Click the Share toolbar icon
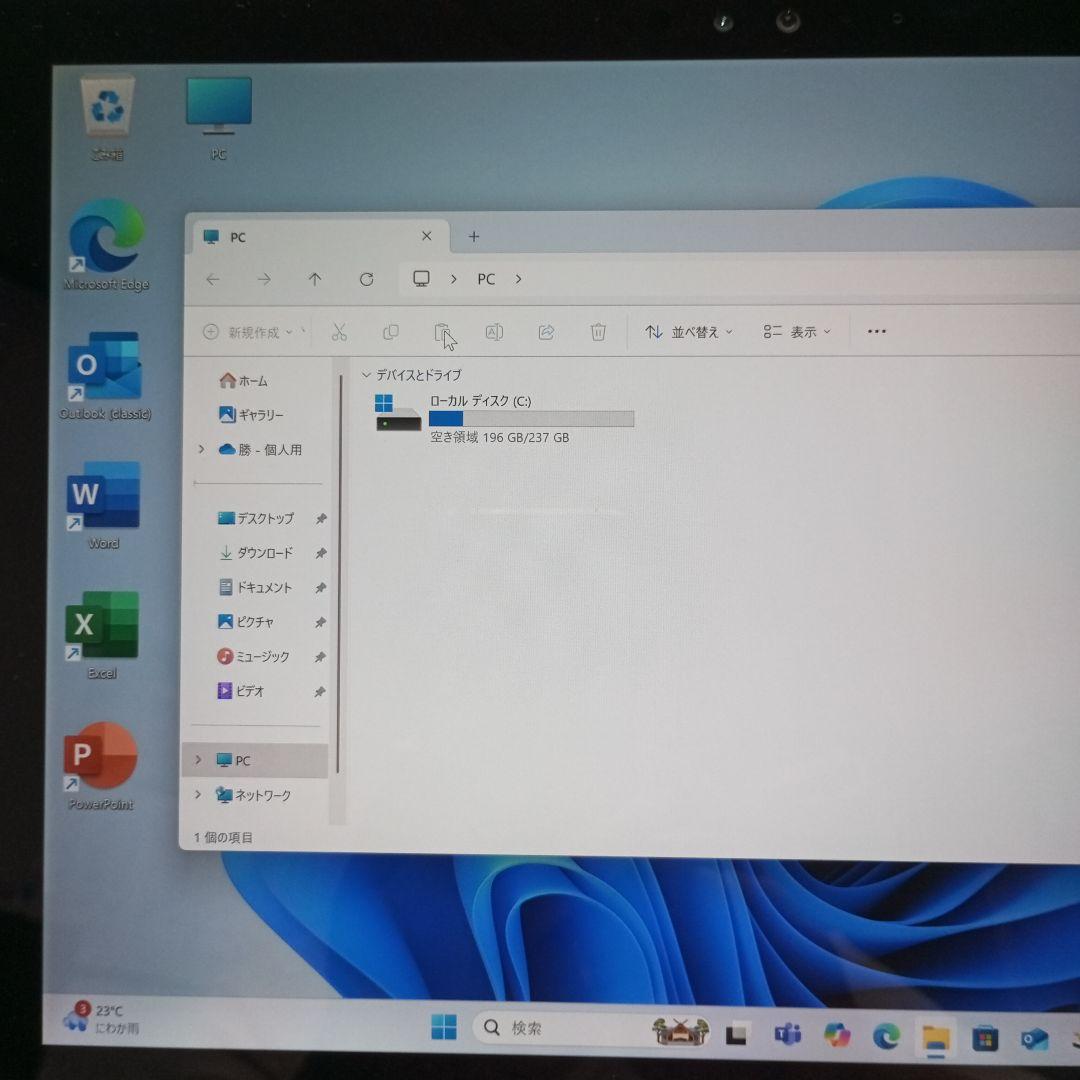The image size is (1080, 1080). click(x=546, y=332)
